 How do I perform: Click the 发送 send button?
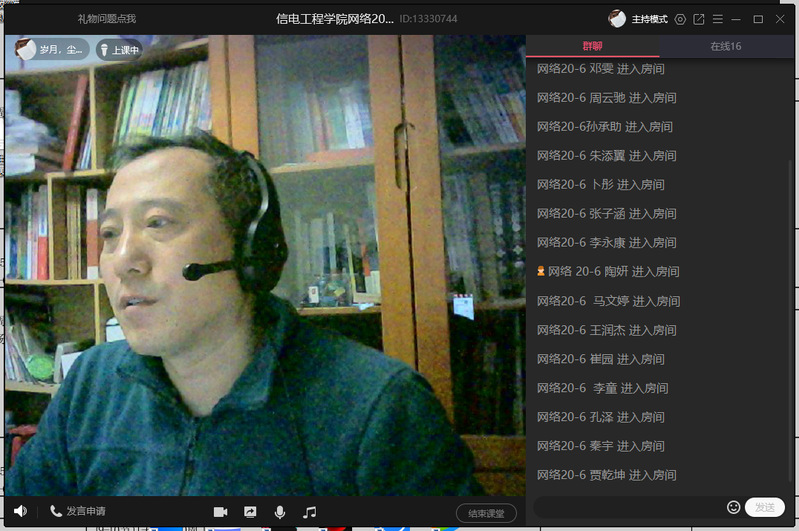(x=765, y=507)
